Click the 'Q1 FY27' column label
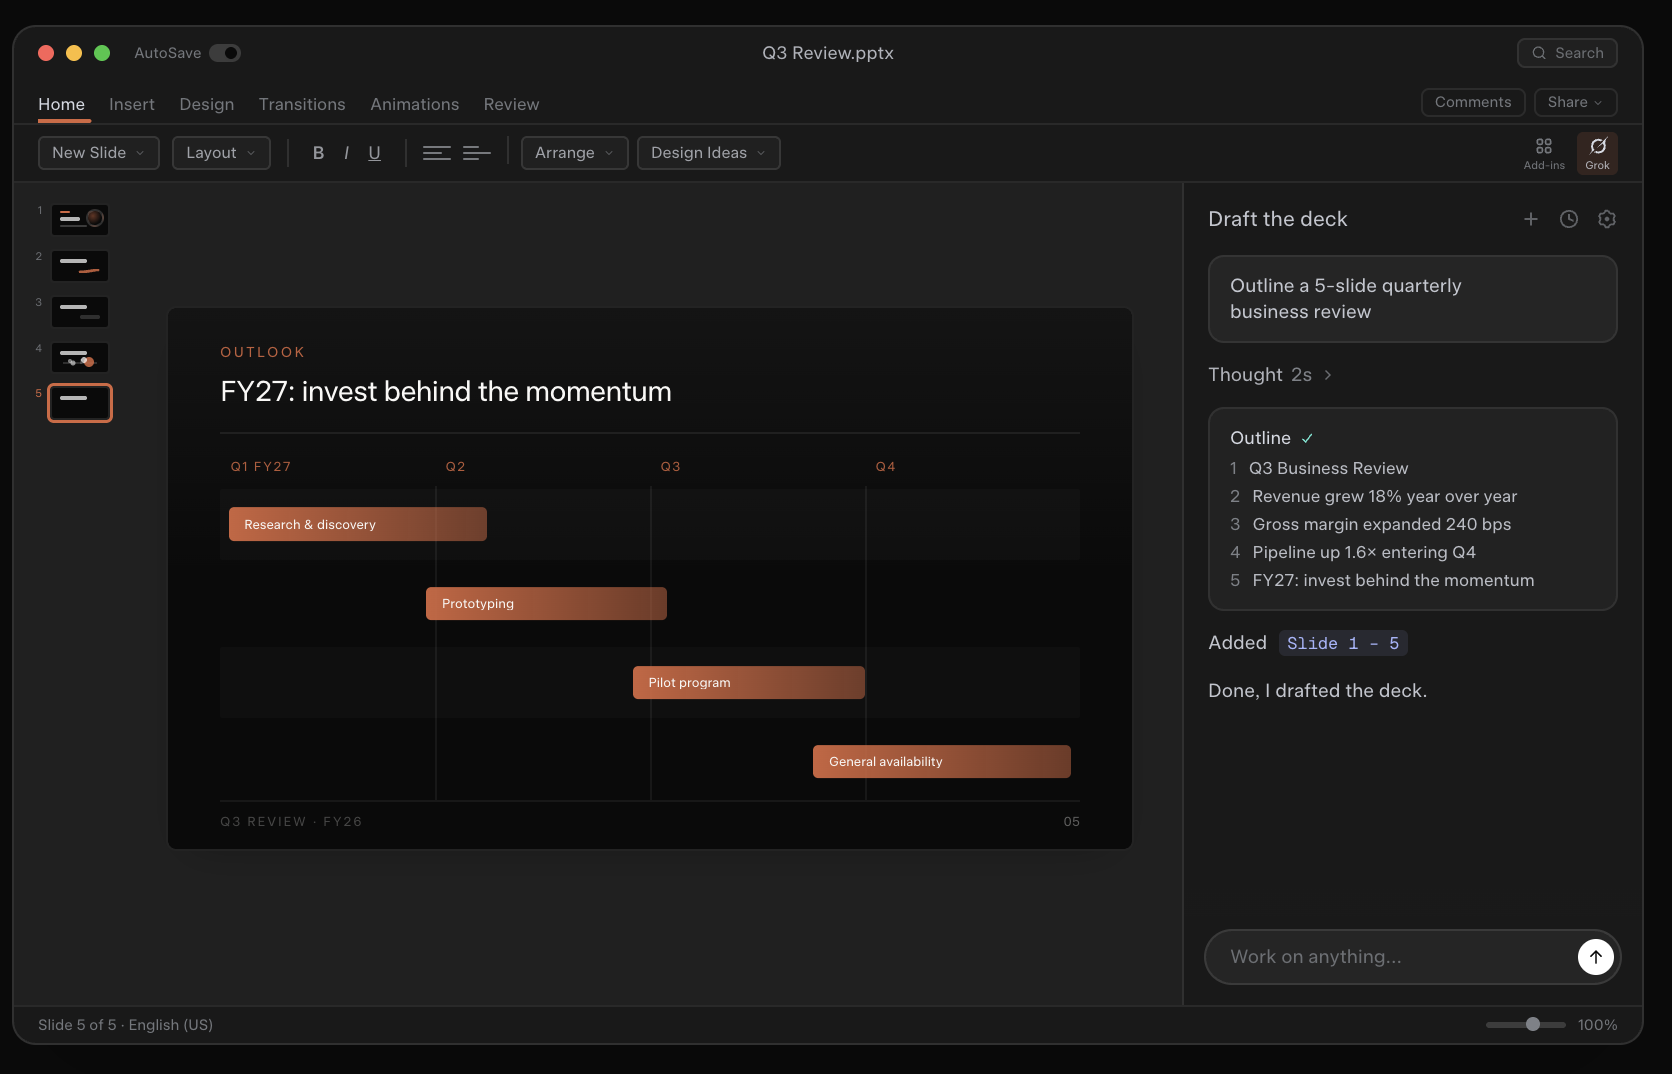Viewport: 1672px width, 1074px height. coord(261,467)
